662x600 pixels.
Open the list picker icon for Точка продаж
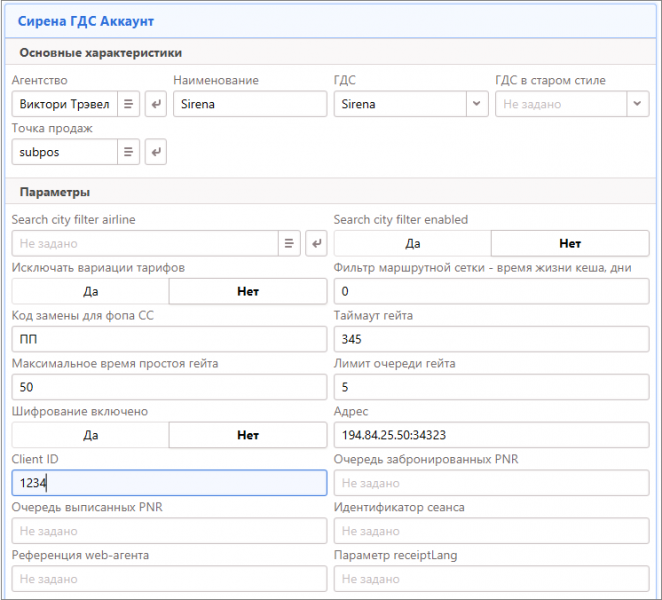[128, 151]
